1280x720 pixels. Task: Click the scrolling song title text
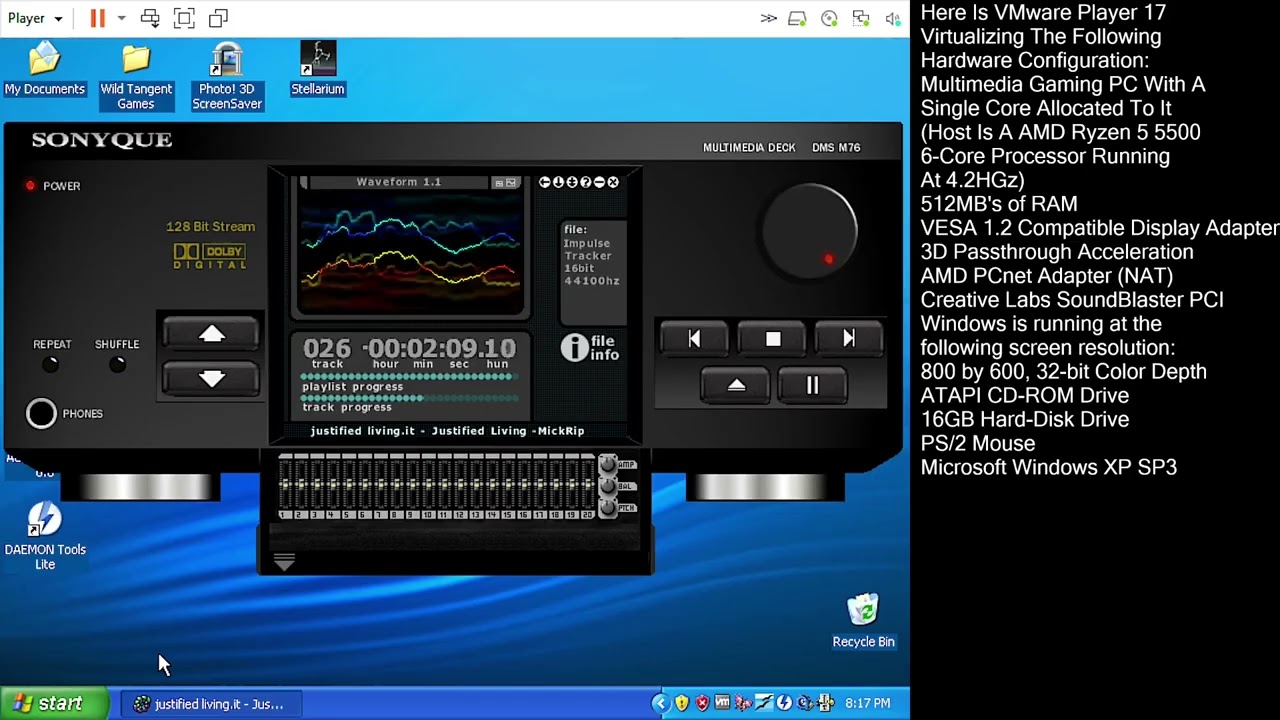447,431
